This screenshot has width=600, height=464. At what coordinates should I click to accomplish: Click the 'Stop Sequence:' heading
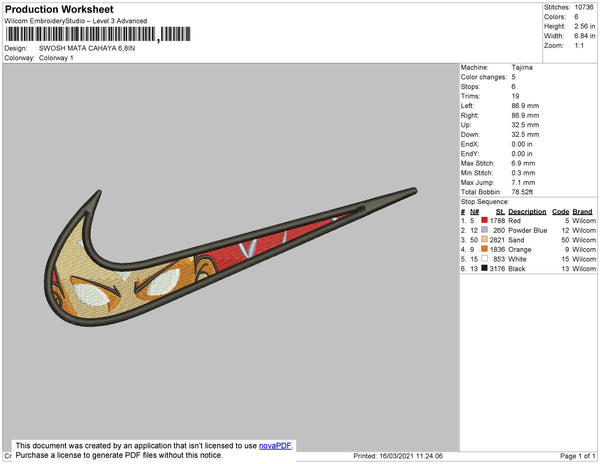[x=485, y=202]
